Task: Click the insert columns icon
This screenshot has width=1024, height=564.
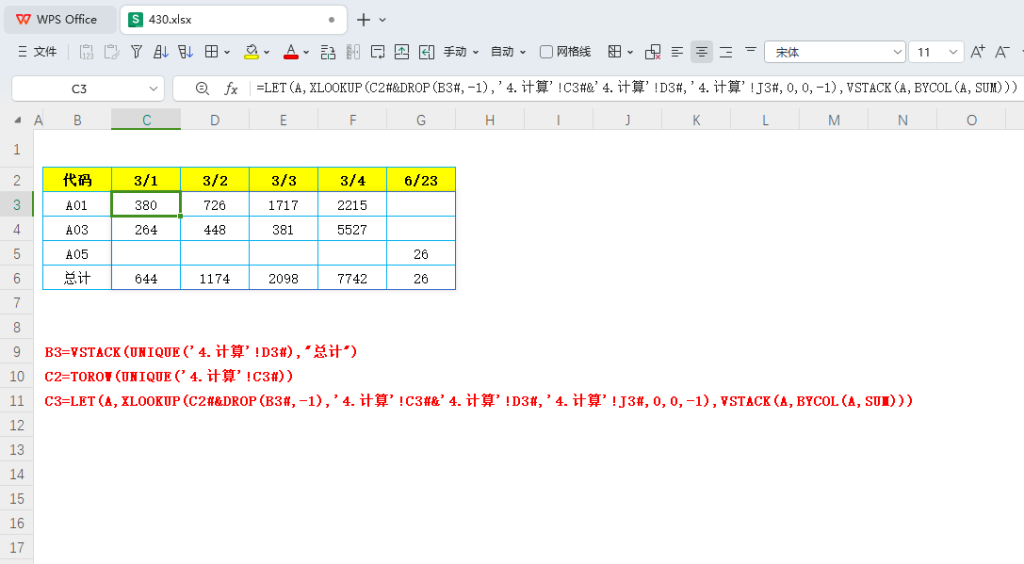Action: coord(353,52)
